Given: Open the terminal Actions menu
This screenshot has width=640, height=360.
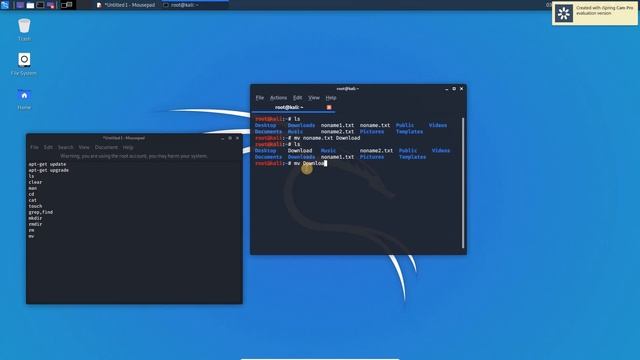Looking at the screenshot, I should [x=278, y=98].
